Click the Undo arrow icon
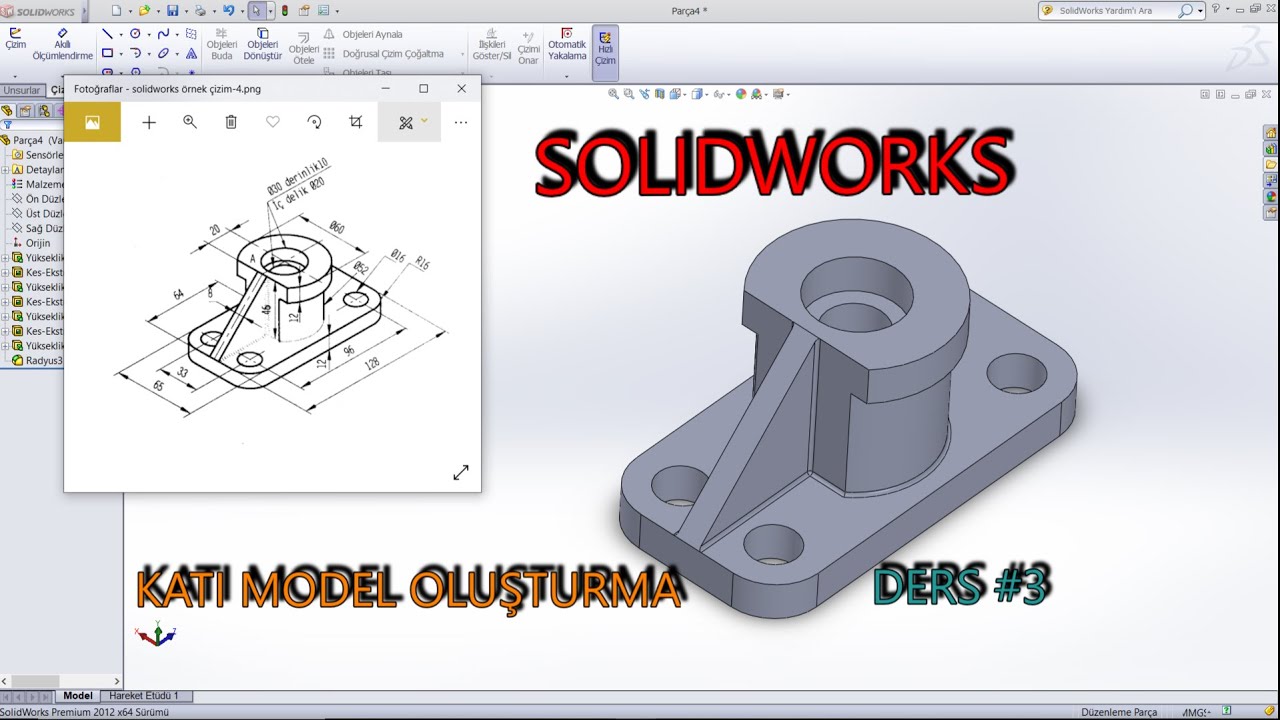Viewport: 1280px width, 720px height. [228, 11]
